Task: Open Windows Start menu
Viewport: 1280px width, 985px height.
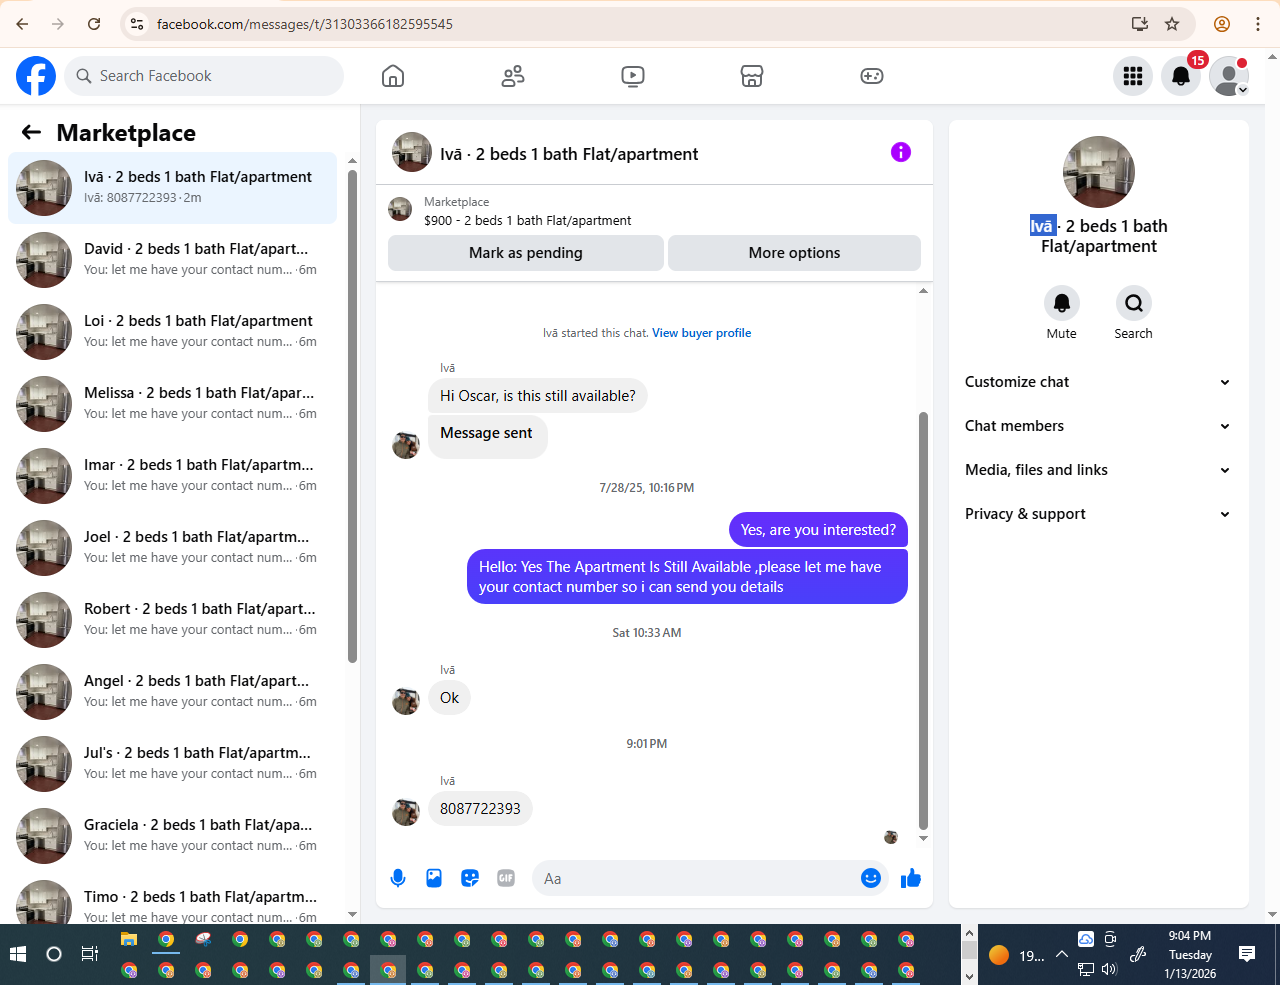Action: pos(18,954)
